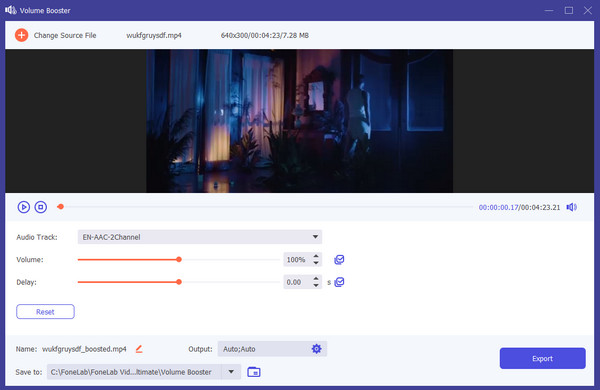Click the 00:00:00.17 current time readout
The width and height of the screenshot is (600, 390).
pyautogui.click(x=498, y=207)
